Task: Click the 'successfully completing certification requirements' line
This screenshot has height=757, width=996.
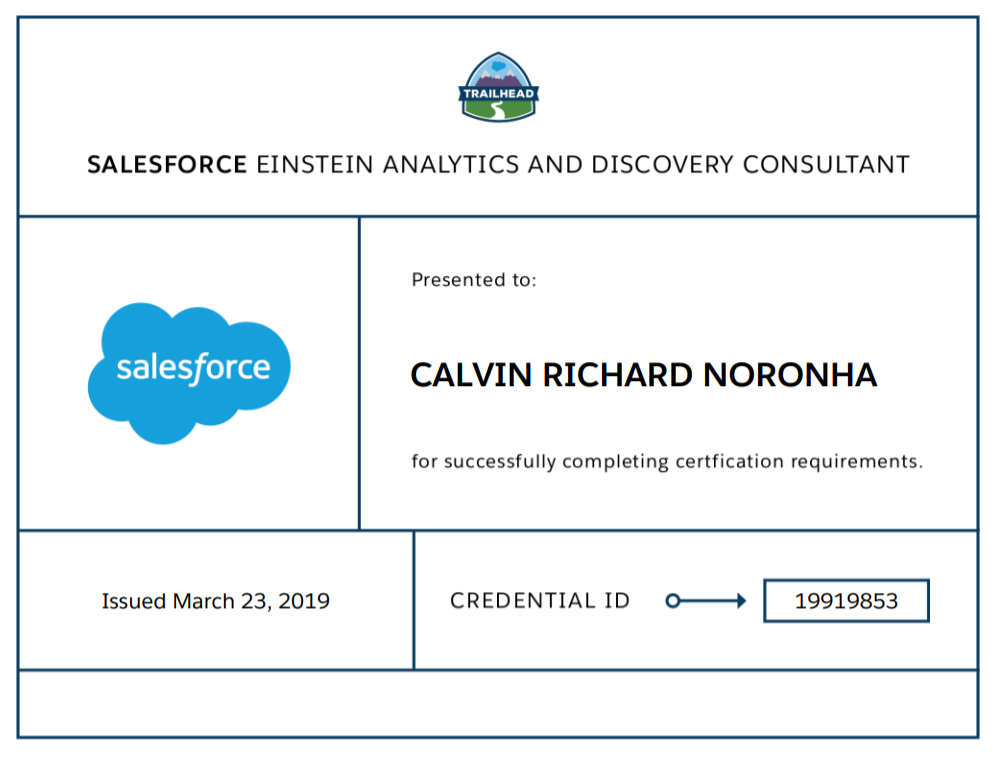Action: tap(667, 461)
